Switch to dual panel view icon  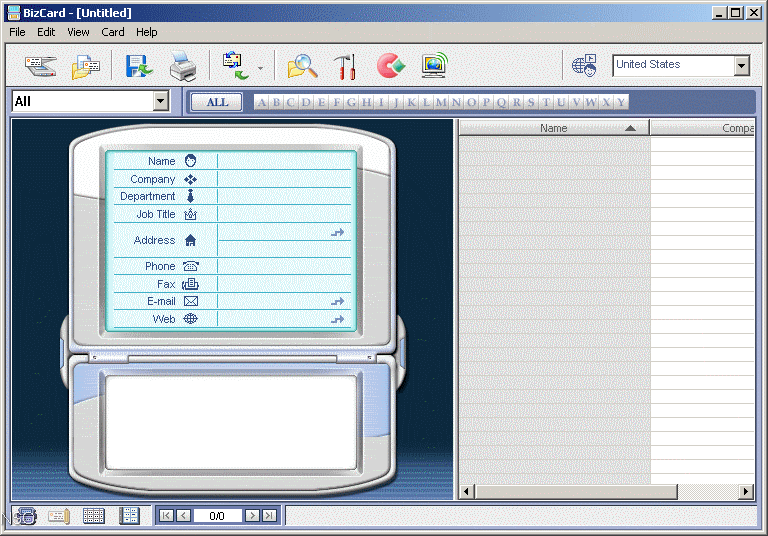click(x=129, y=516)
